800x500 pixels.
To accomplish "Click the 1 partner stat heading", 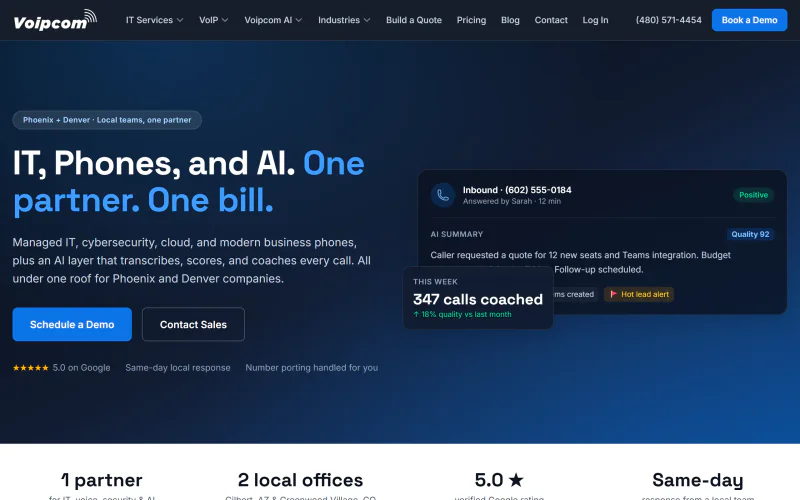I will pos(102,480).
